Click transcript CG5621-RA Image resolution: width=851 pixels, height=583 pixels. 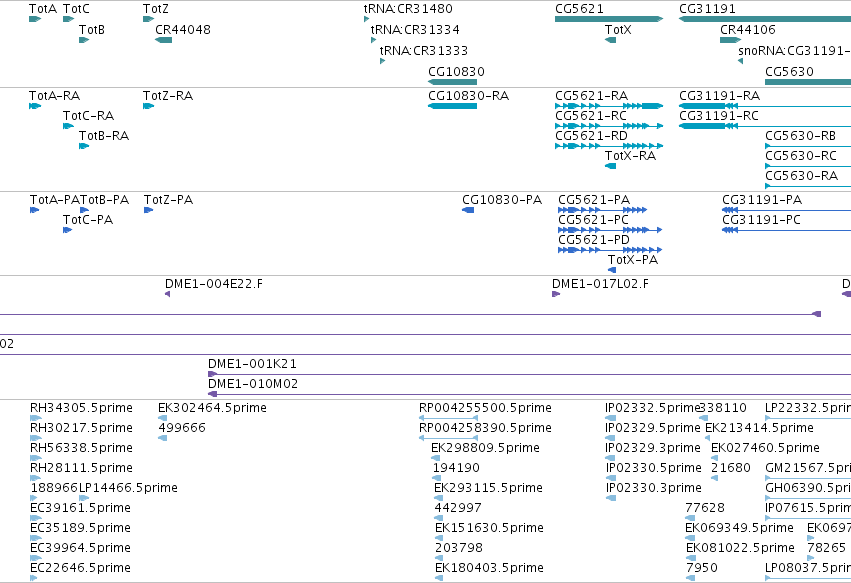point(609,106)
